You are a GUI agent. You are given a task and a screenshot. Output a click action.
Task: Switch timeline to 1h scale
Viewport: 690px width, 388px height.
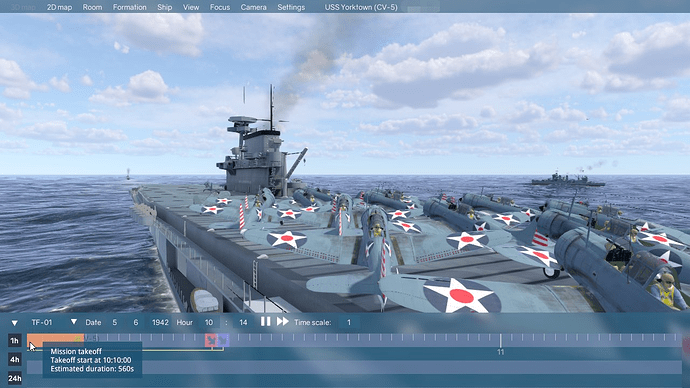(15, 340)
